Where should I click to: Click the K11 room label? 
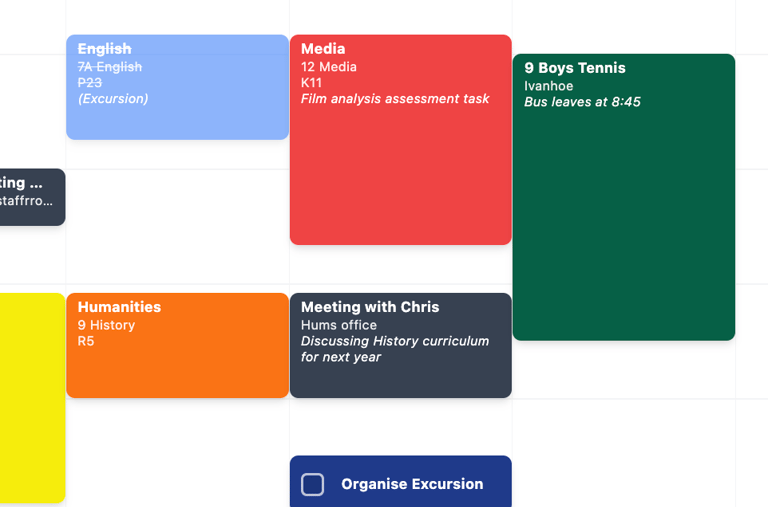click(312, 83)
